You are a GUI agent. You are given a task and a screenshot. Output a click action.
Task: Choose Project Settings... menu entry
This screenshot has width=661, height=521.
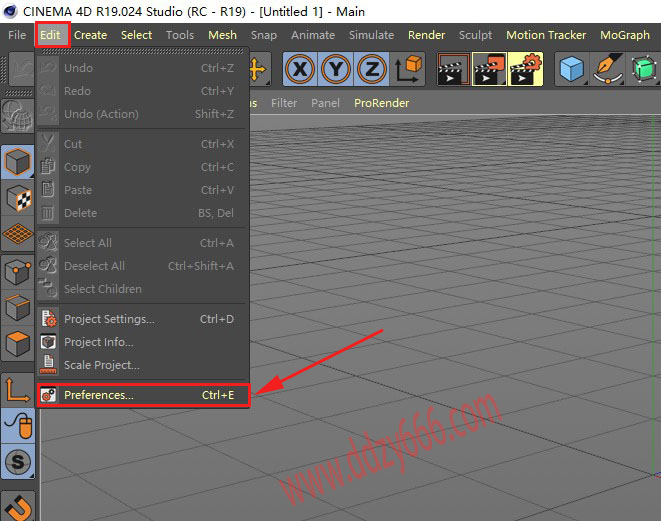[142, 319]
